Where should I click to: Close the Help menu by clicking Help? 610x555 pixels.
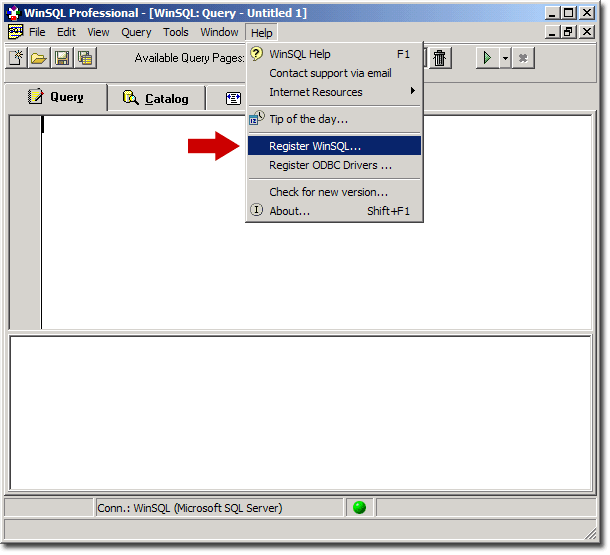pyautogui.click(x=262, y=33)
